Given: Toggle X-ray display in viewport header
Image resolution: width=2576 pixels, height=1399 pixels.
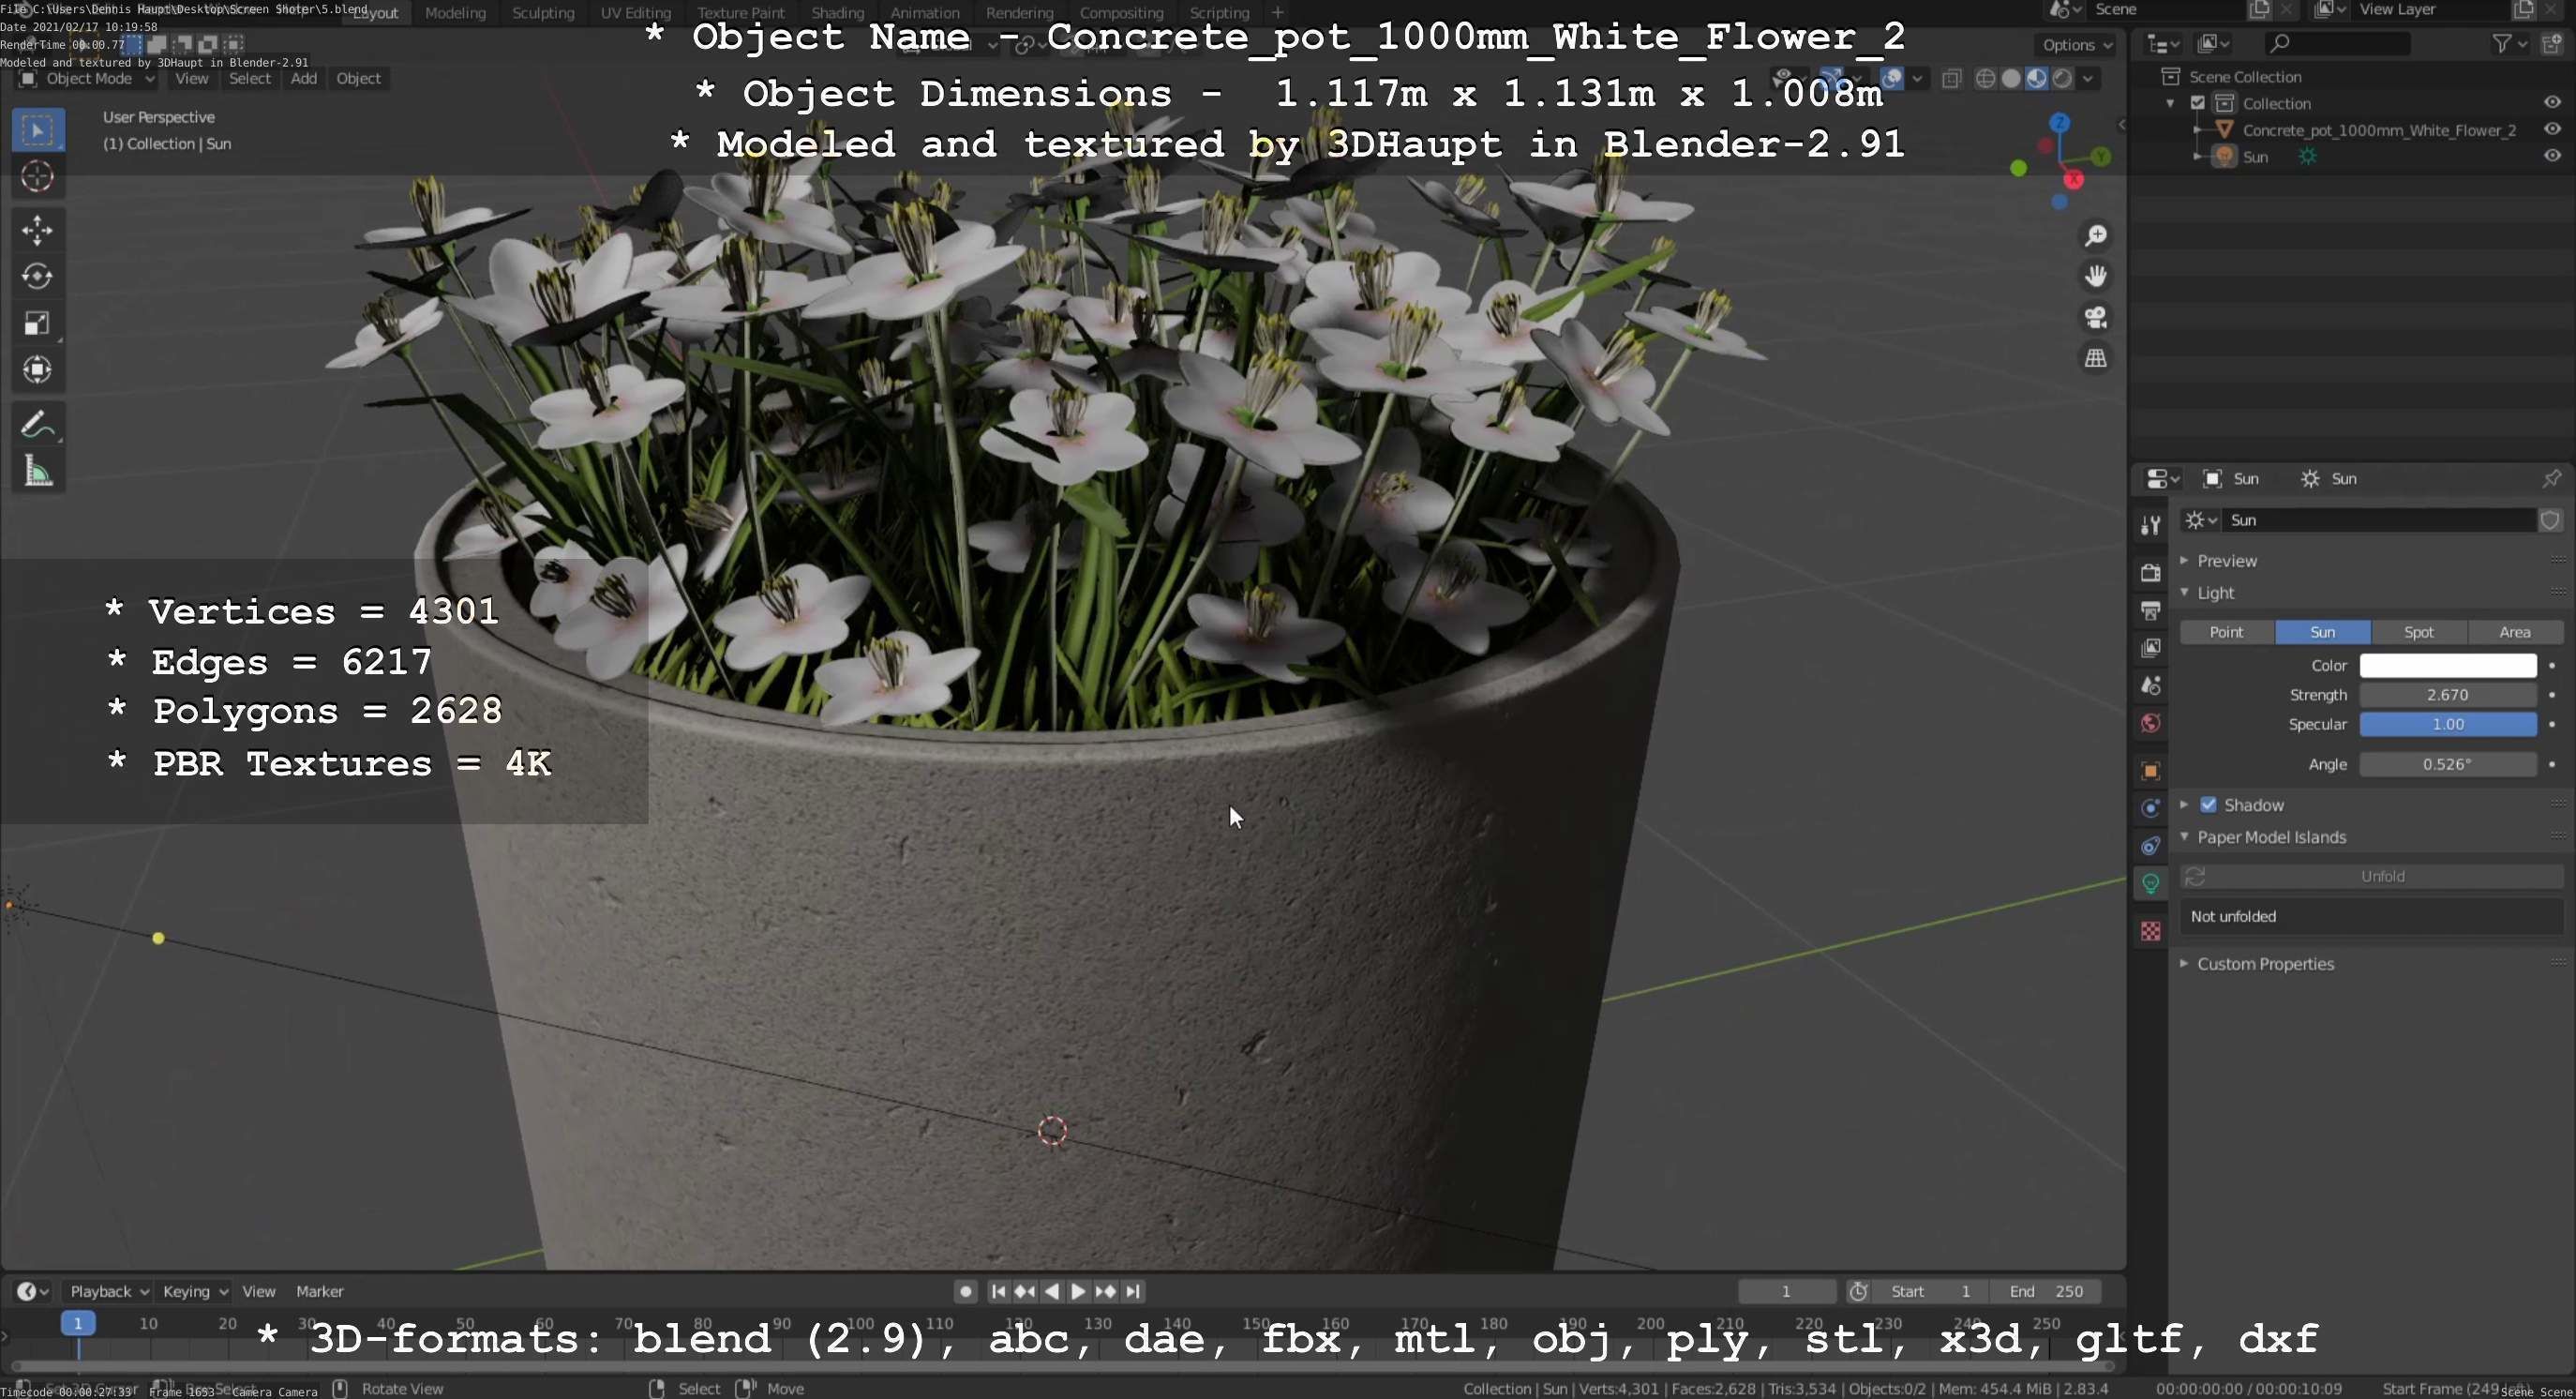Looking at the screenshot, I should click(x=1951, y=79).
